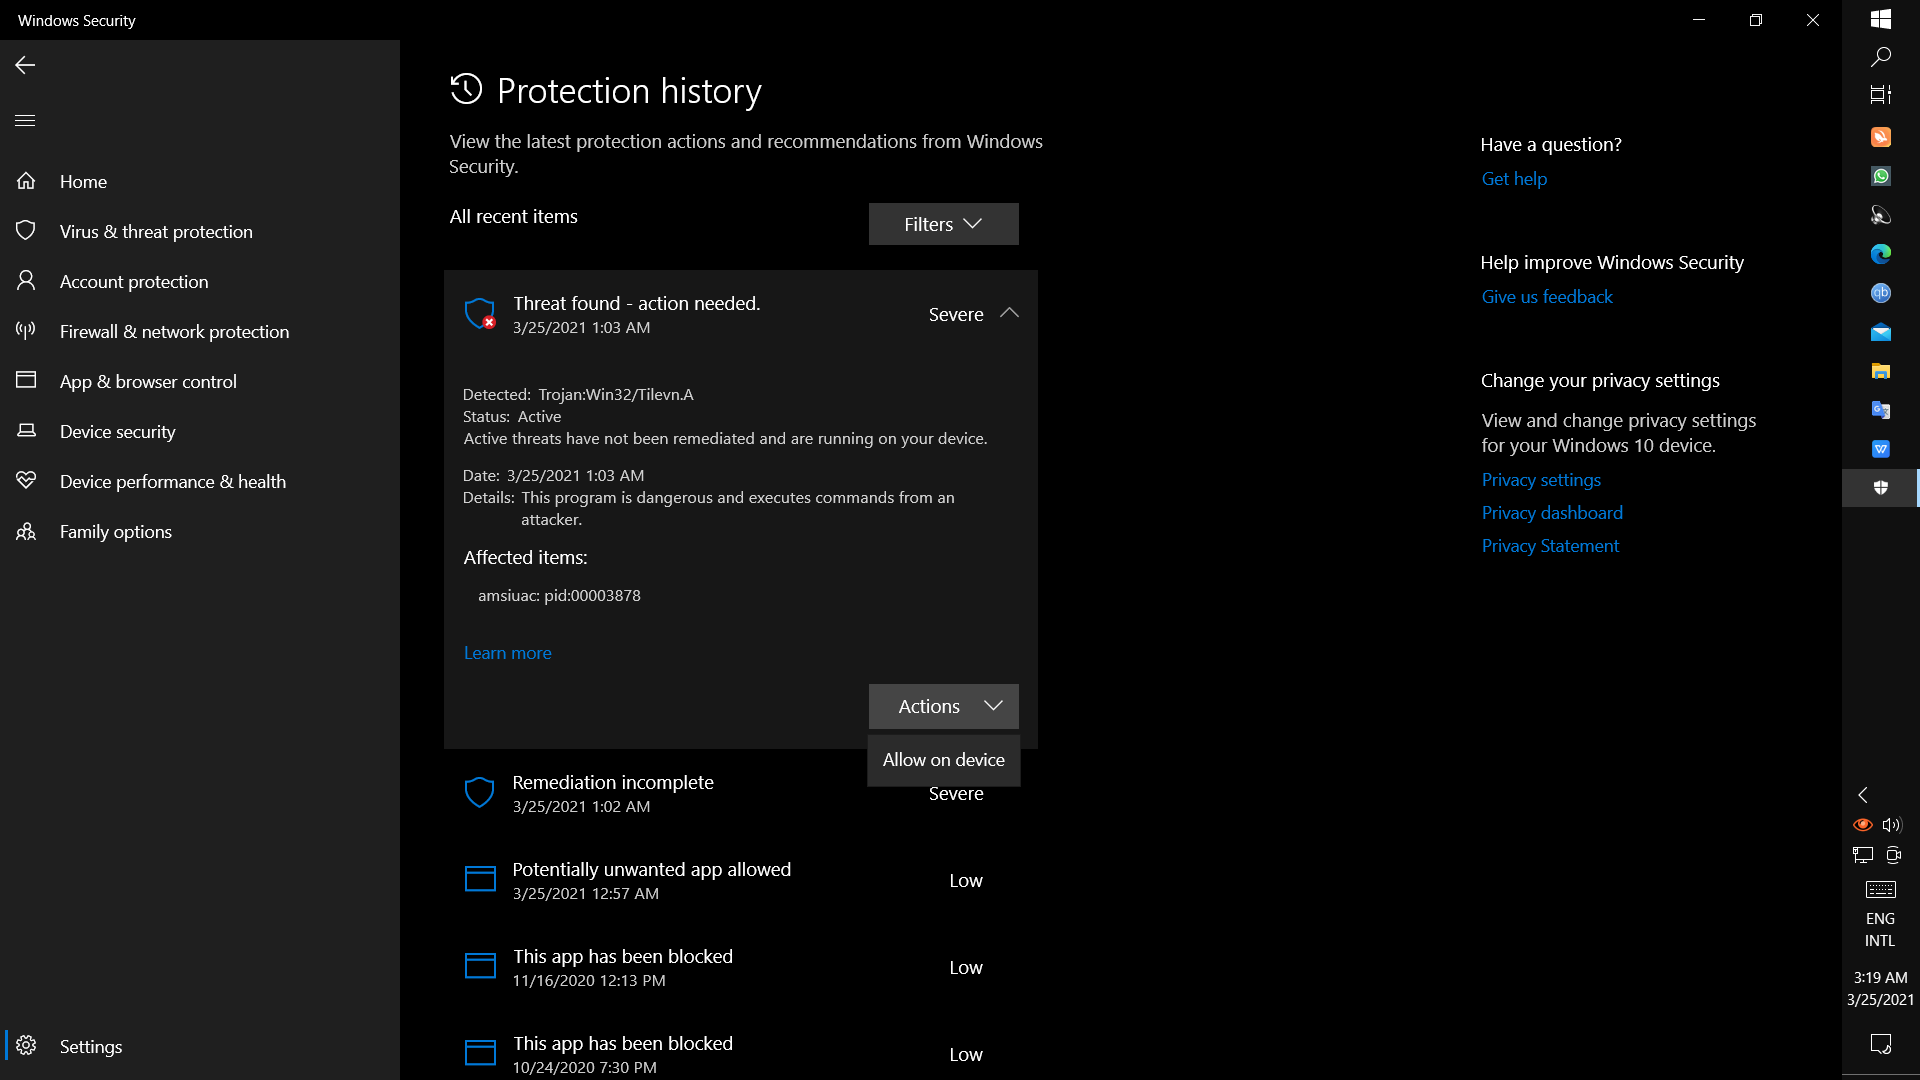
Task: Choose Allow on device
Action: (x=943, y=760)
